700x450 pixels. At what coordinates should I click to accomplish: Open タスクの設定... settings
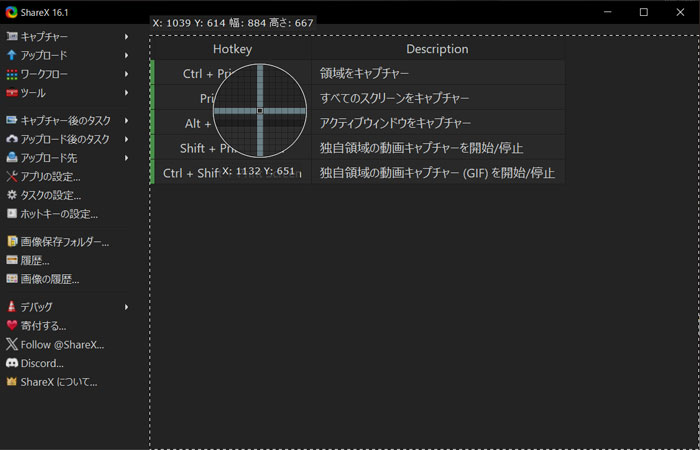click(x=51, y=196)
